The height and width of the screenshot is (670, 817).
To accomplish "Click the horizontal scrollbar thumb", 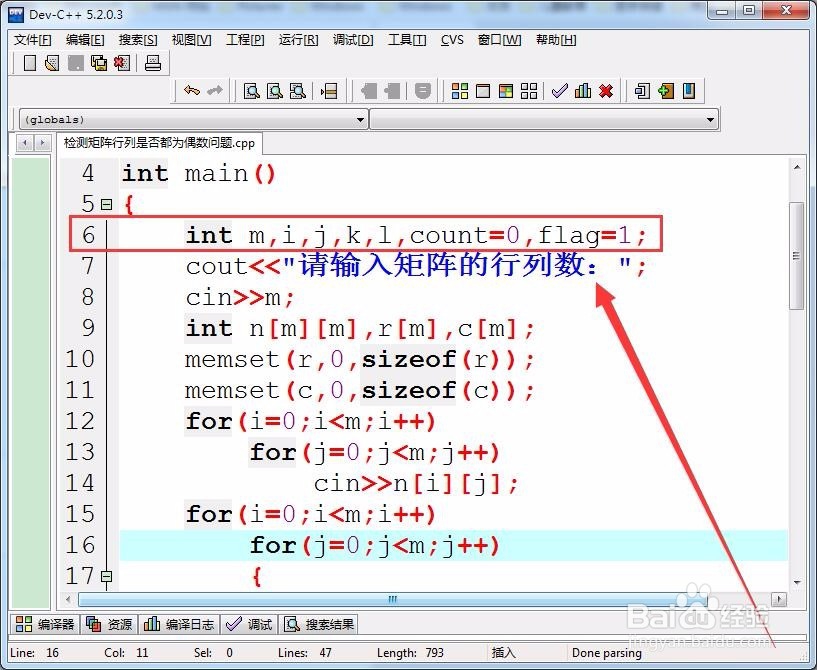I will [x=392, y=599].
